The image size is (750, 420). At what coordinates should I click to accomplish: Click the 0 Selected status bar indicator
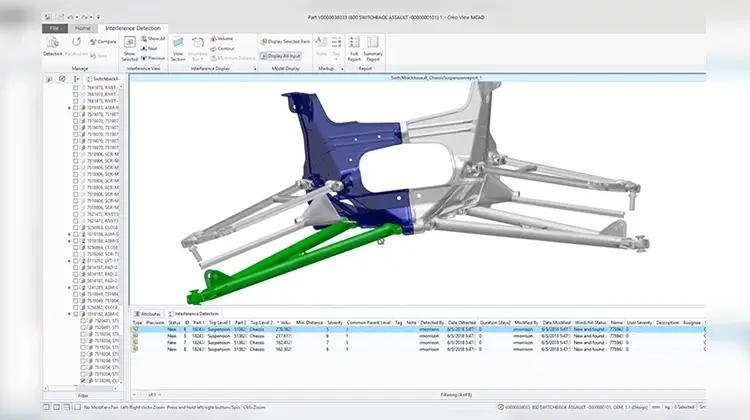[684, 407]
